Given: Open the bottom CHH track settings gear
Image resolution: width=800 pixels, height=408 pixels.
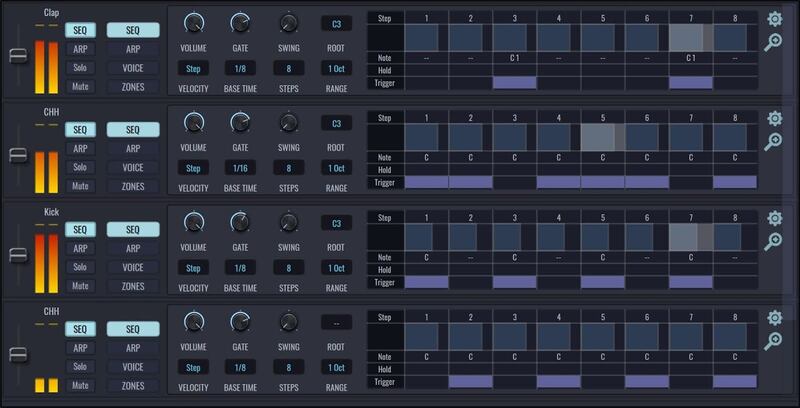Looking at the screenshot, I should pos(774,319).
